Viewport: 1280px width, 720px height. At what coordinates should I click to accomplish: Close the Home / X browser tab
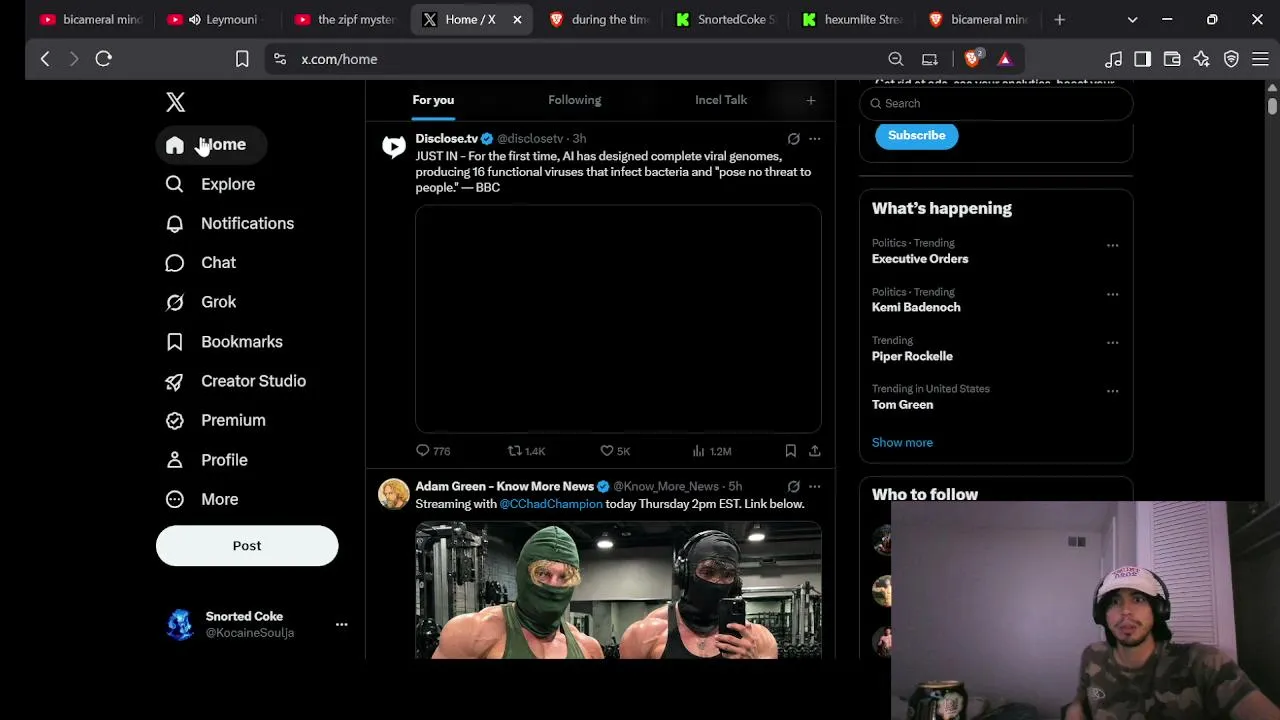pos(517,20)
